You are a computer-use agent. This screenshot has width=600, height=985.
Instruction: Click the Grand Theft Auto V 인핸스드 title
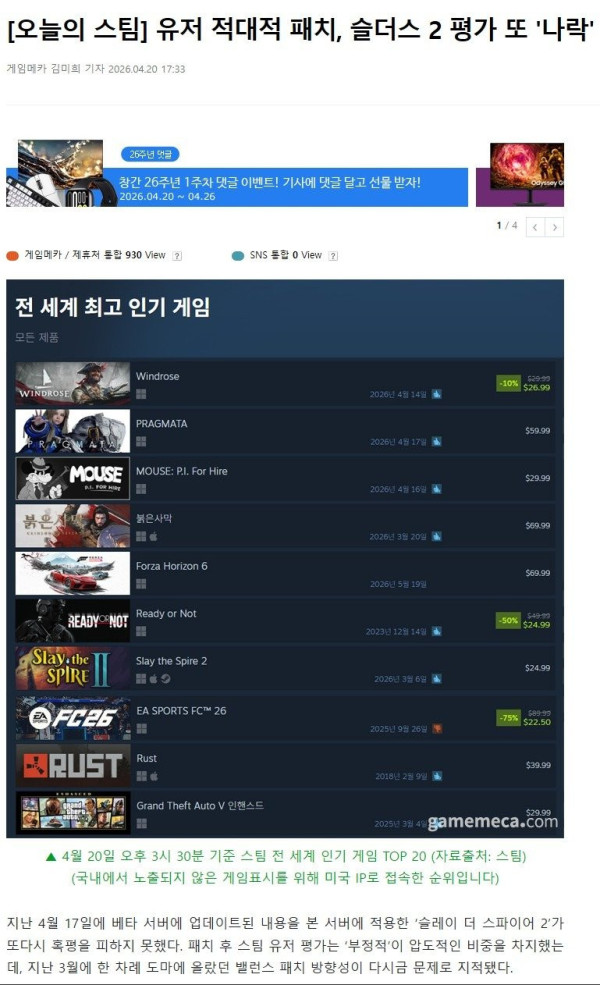(x=200, y=805)
